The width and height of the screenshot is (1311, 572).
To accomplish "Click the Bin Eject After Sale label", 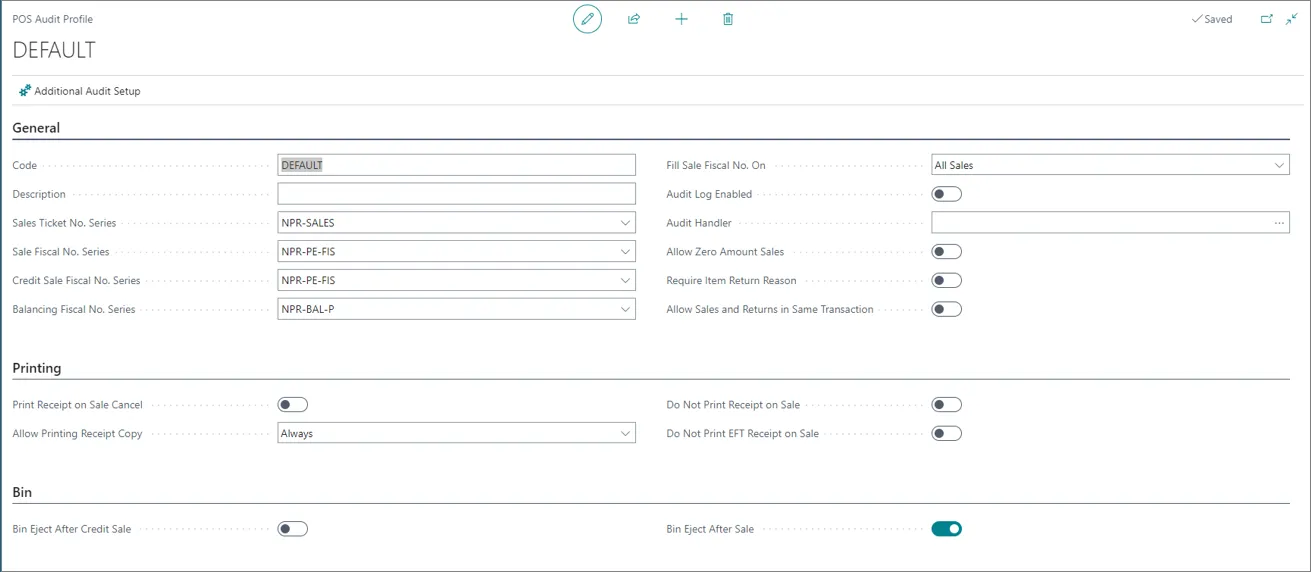I will coord(710,529).
